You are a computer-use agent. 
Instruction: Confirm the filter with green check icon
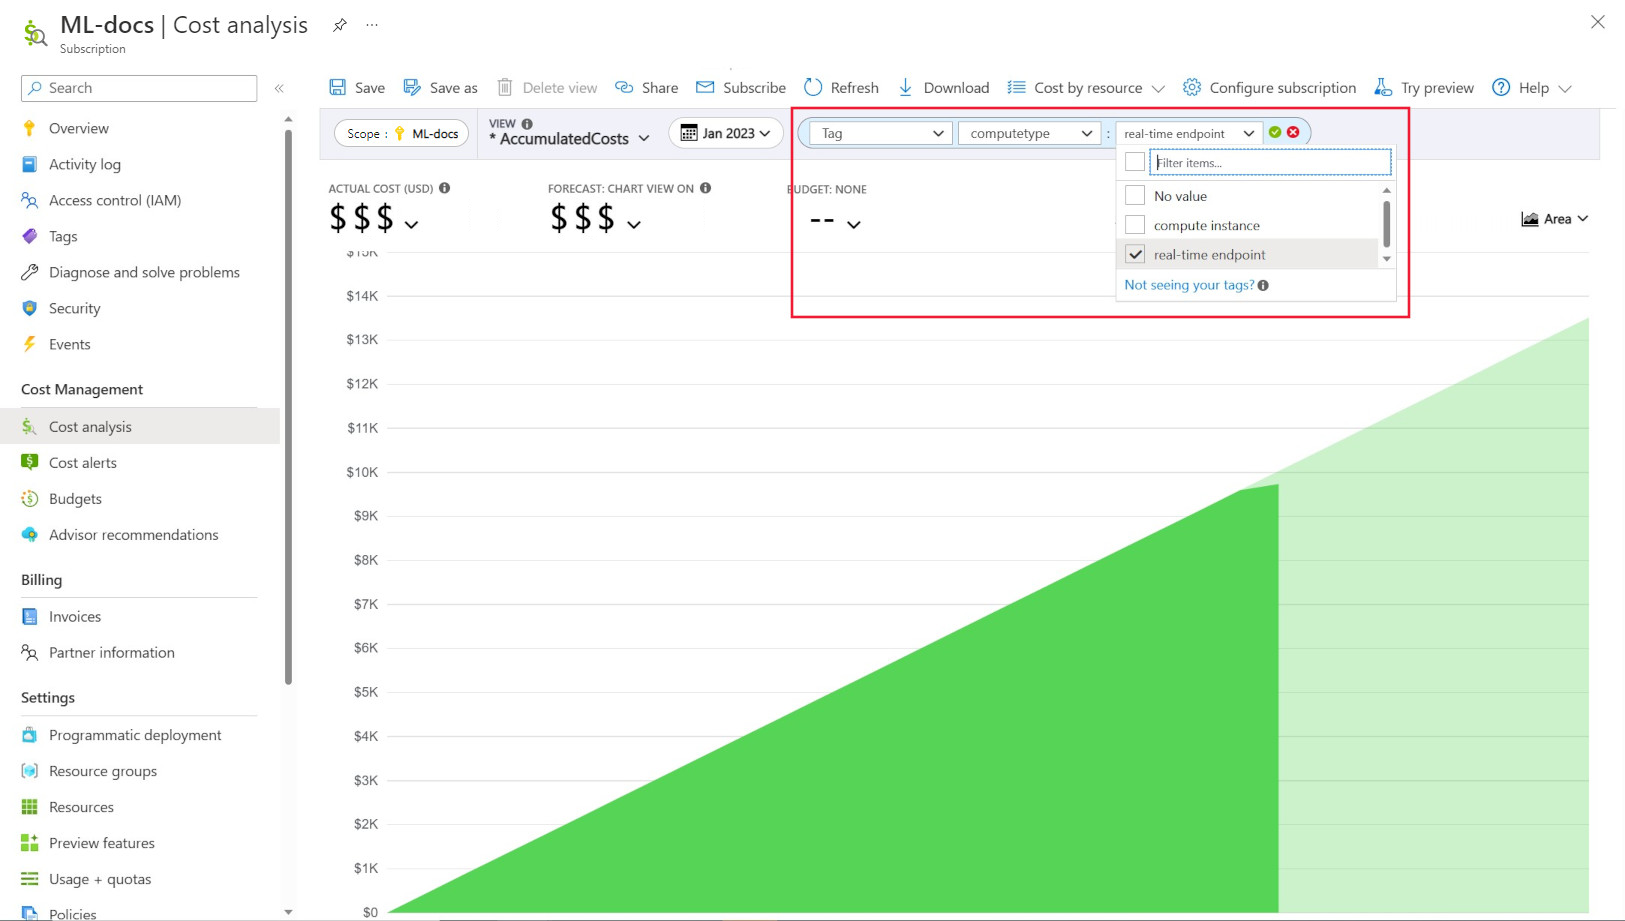coord(1275,132)
